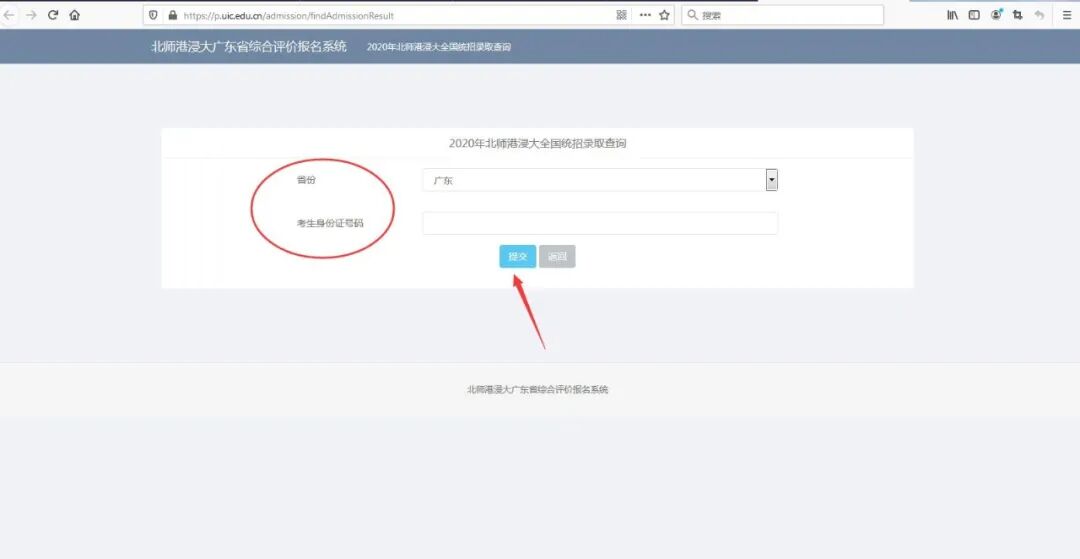Click the form title 2020年北师港浸大全国统招录取查询
Viewport: 1080px width, 559px height.
click(537, 144)
